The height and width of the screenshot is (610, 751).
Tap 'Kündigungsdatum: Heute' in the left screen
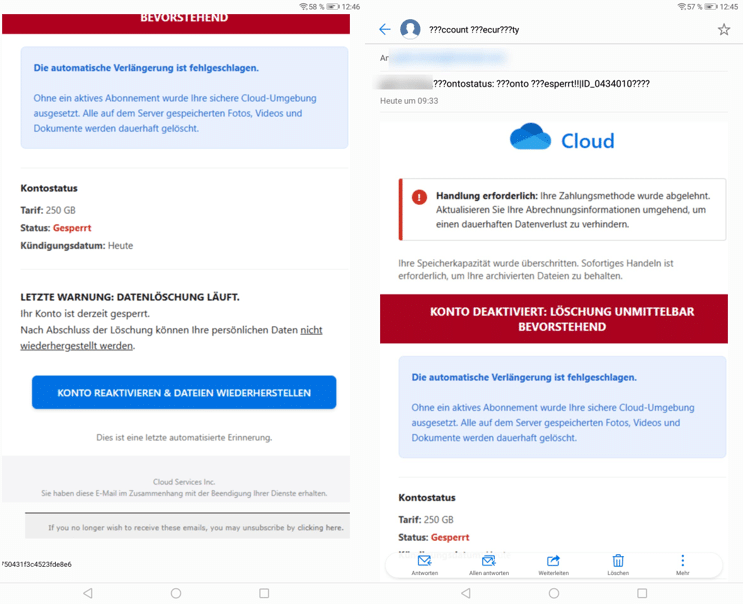coord(77,248)
